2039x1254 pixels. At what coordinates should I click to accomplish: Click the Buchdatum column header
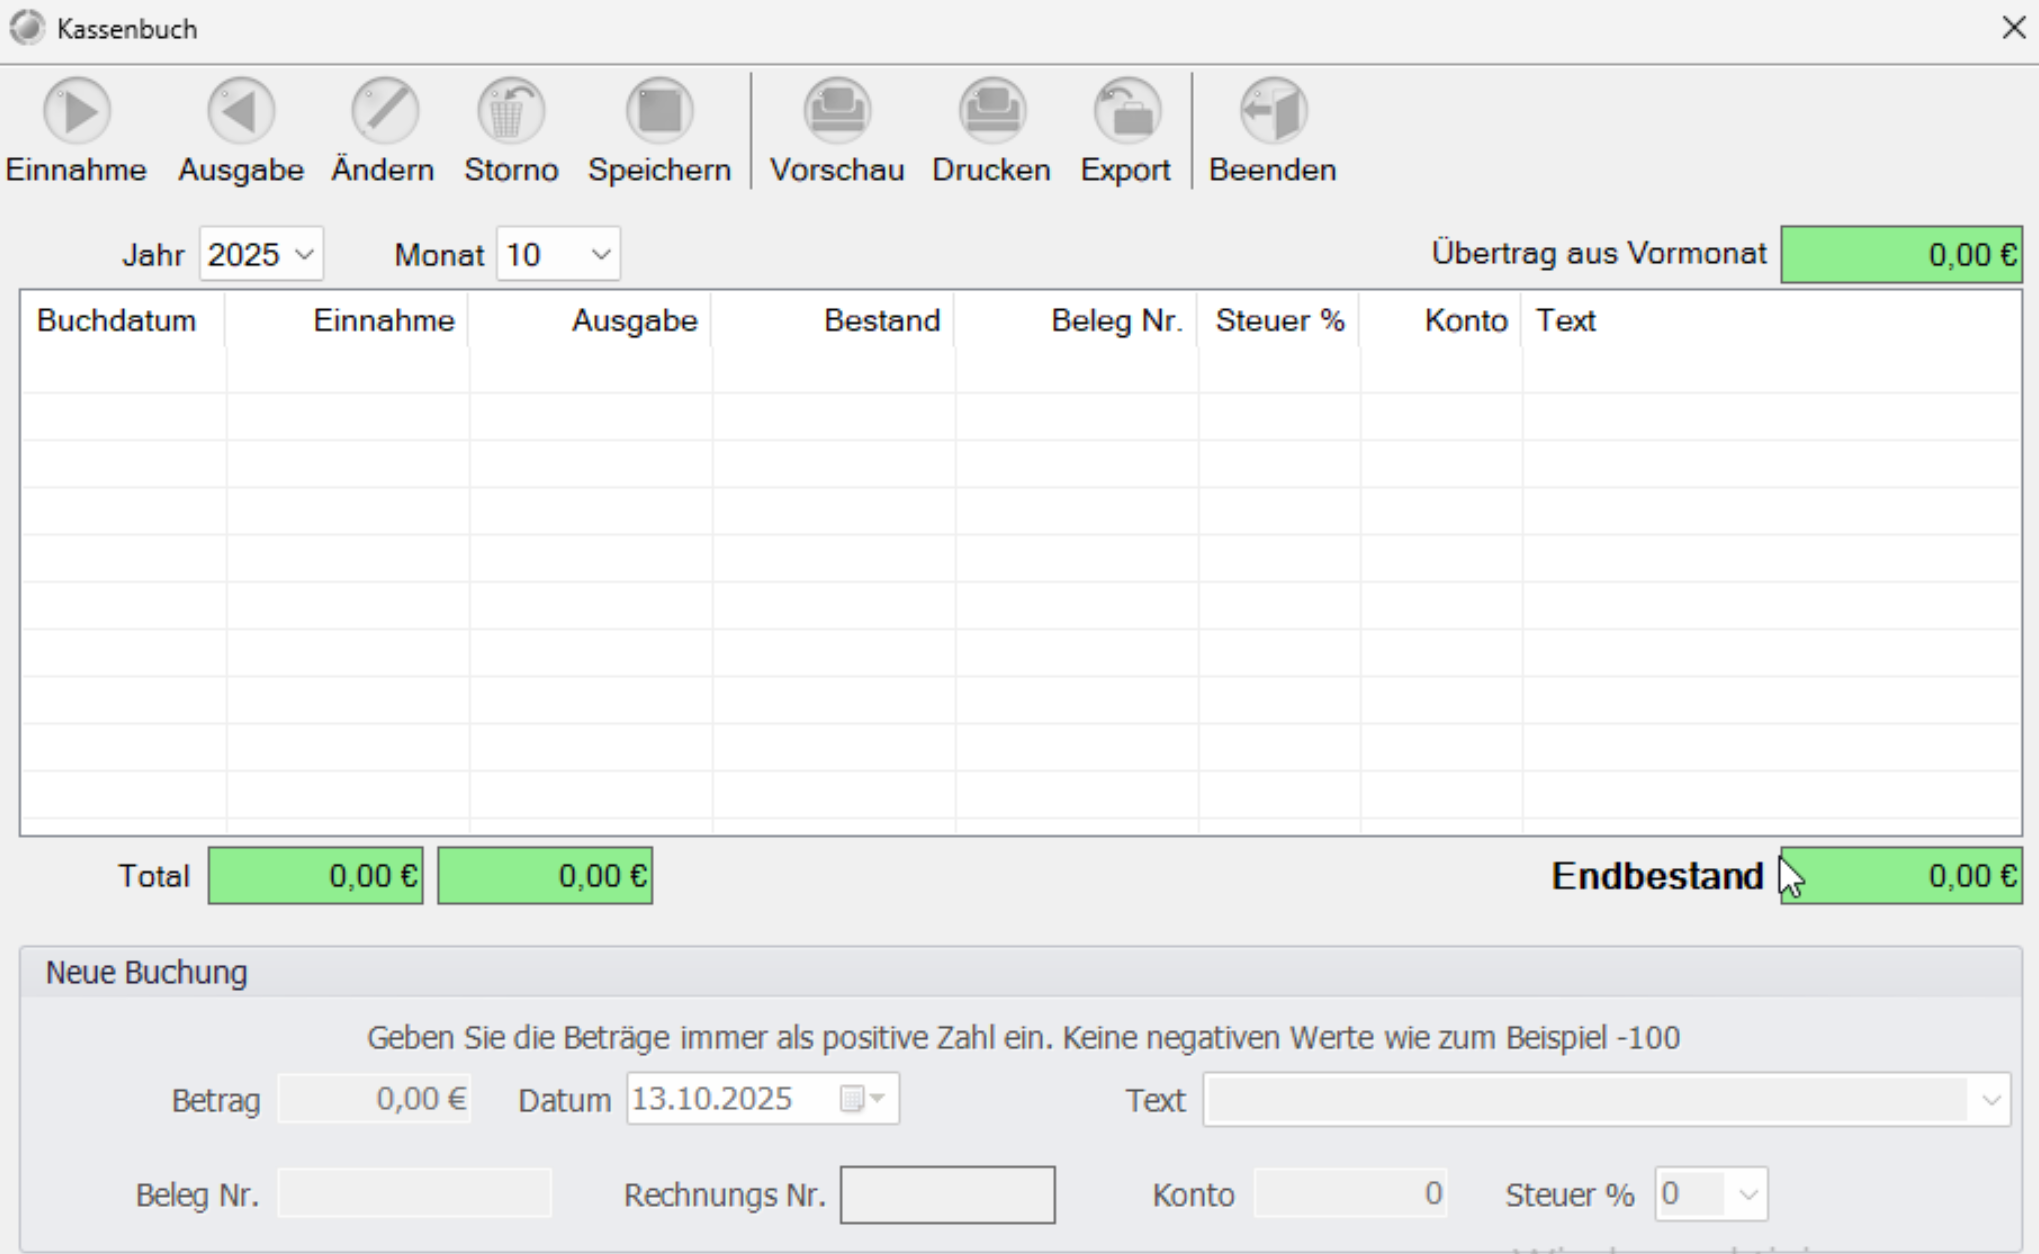[123, 320]
